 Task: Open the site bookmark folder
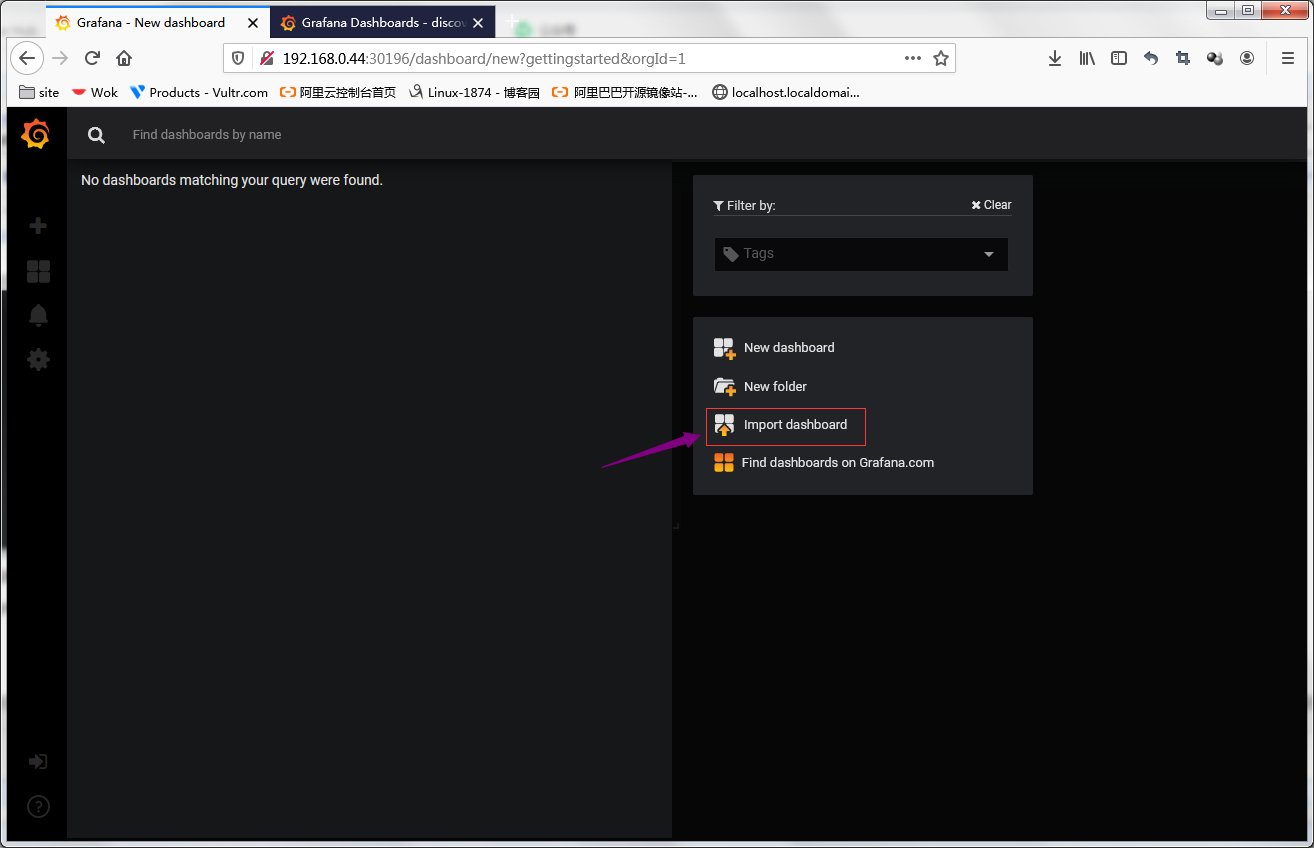point(40,92)
